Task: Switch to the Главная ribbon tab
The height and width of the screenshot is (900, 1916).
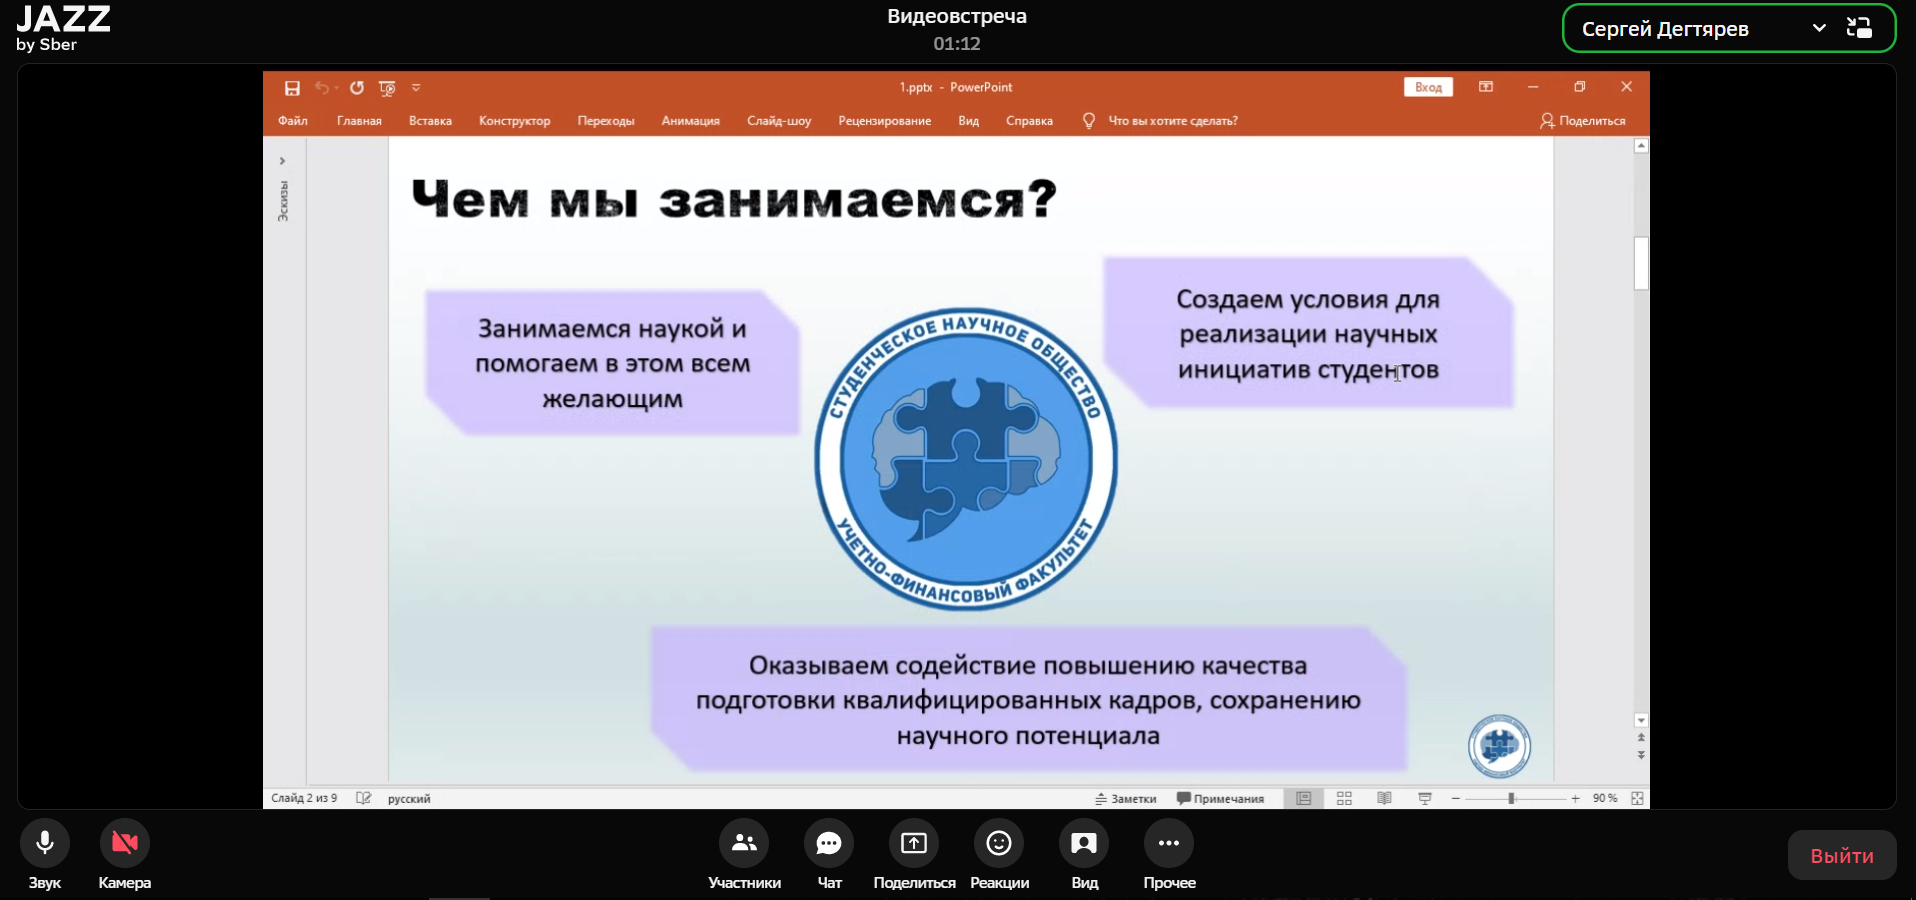Action: coord(359,121)
